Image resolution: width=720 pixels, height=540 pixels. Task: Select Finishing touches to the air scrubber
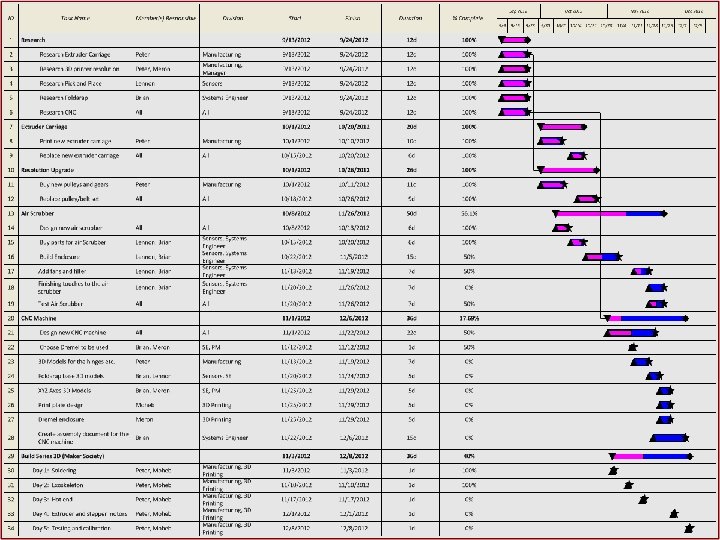point(73,287)
